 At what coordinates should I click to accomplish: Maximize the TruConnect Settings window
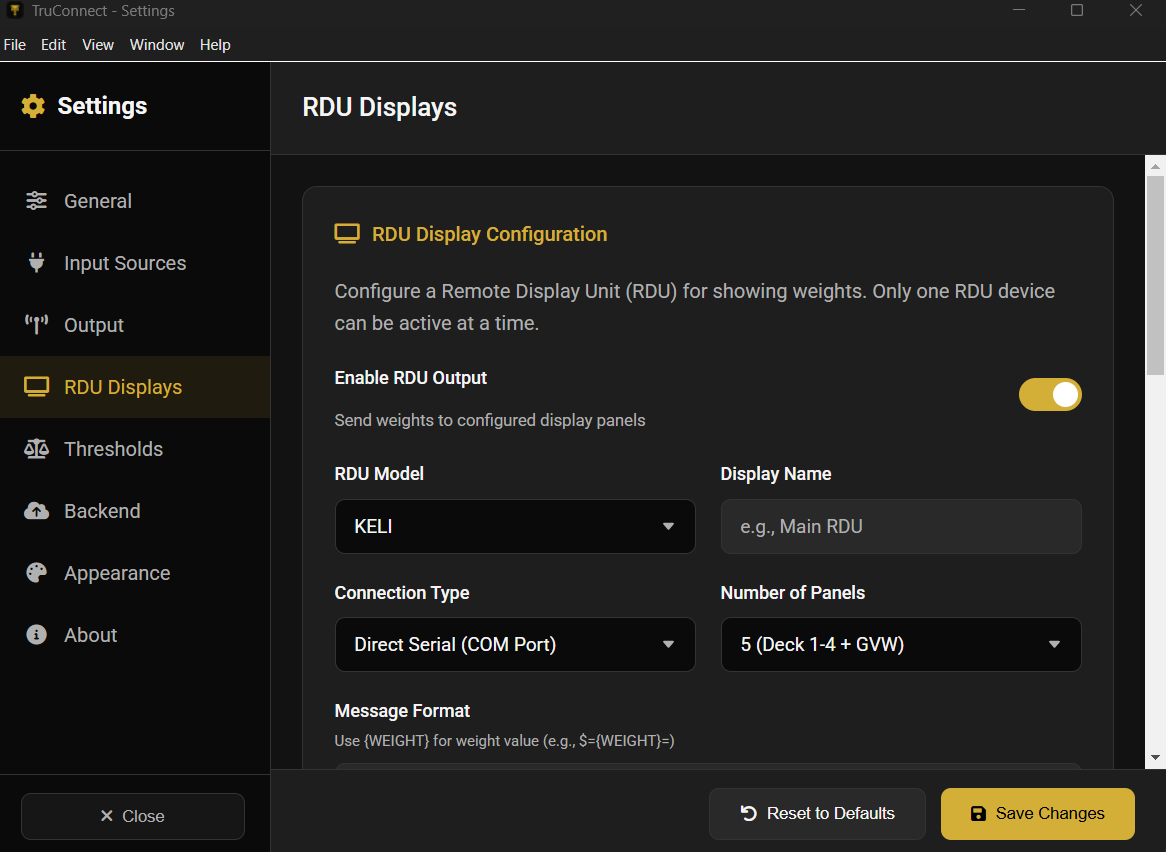(x=1077, y=10)
